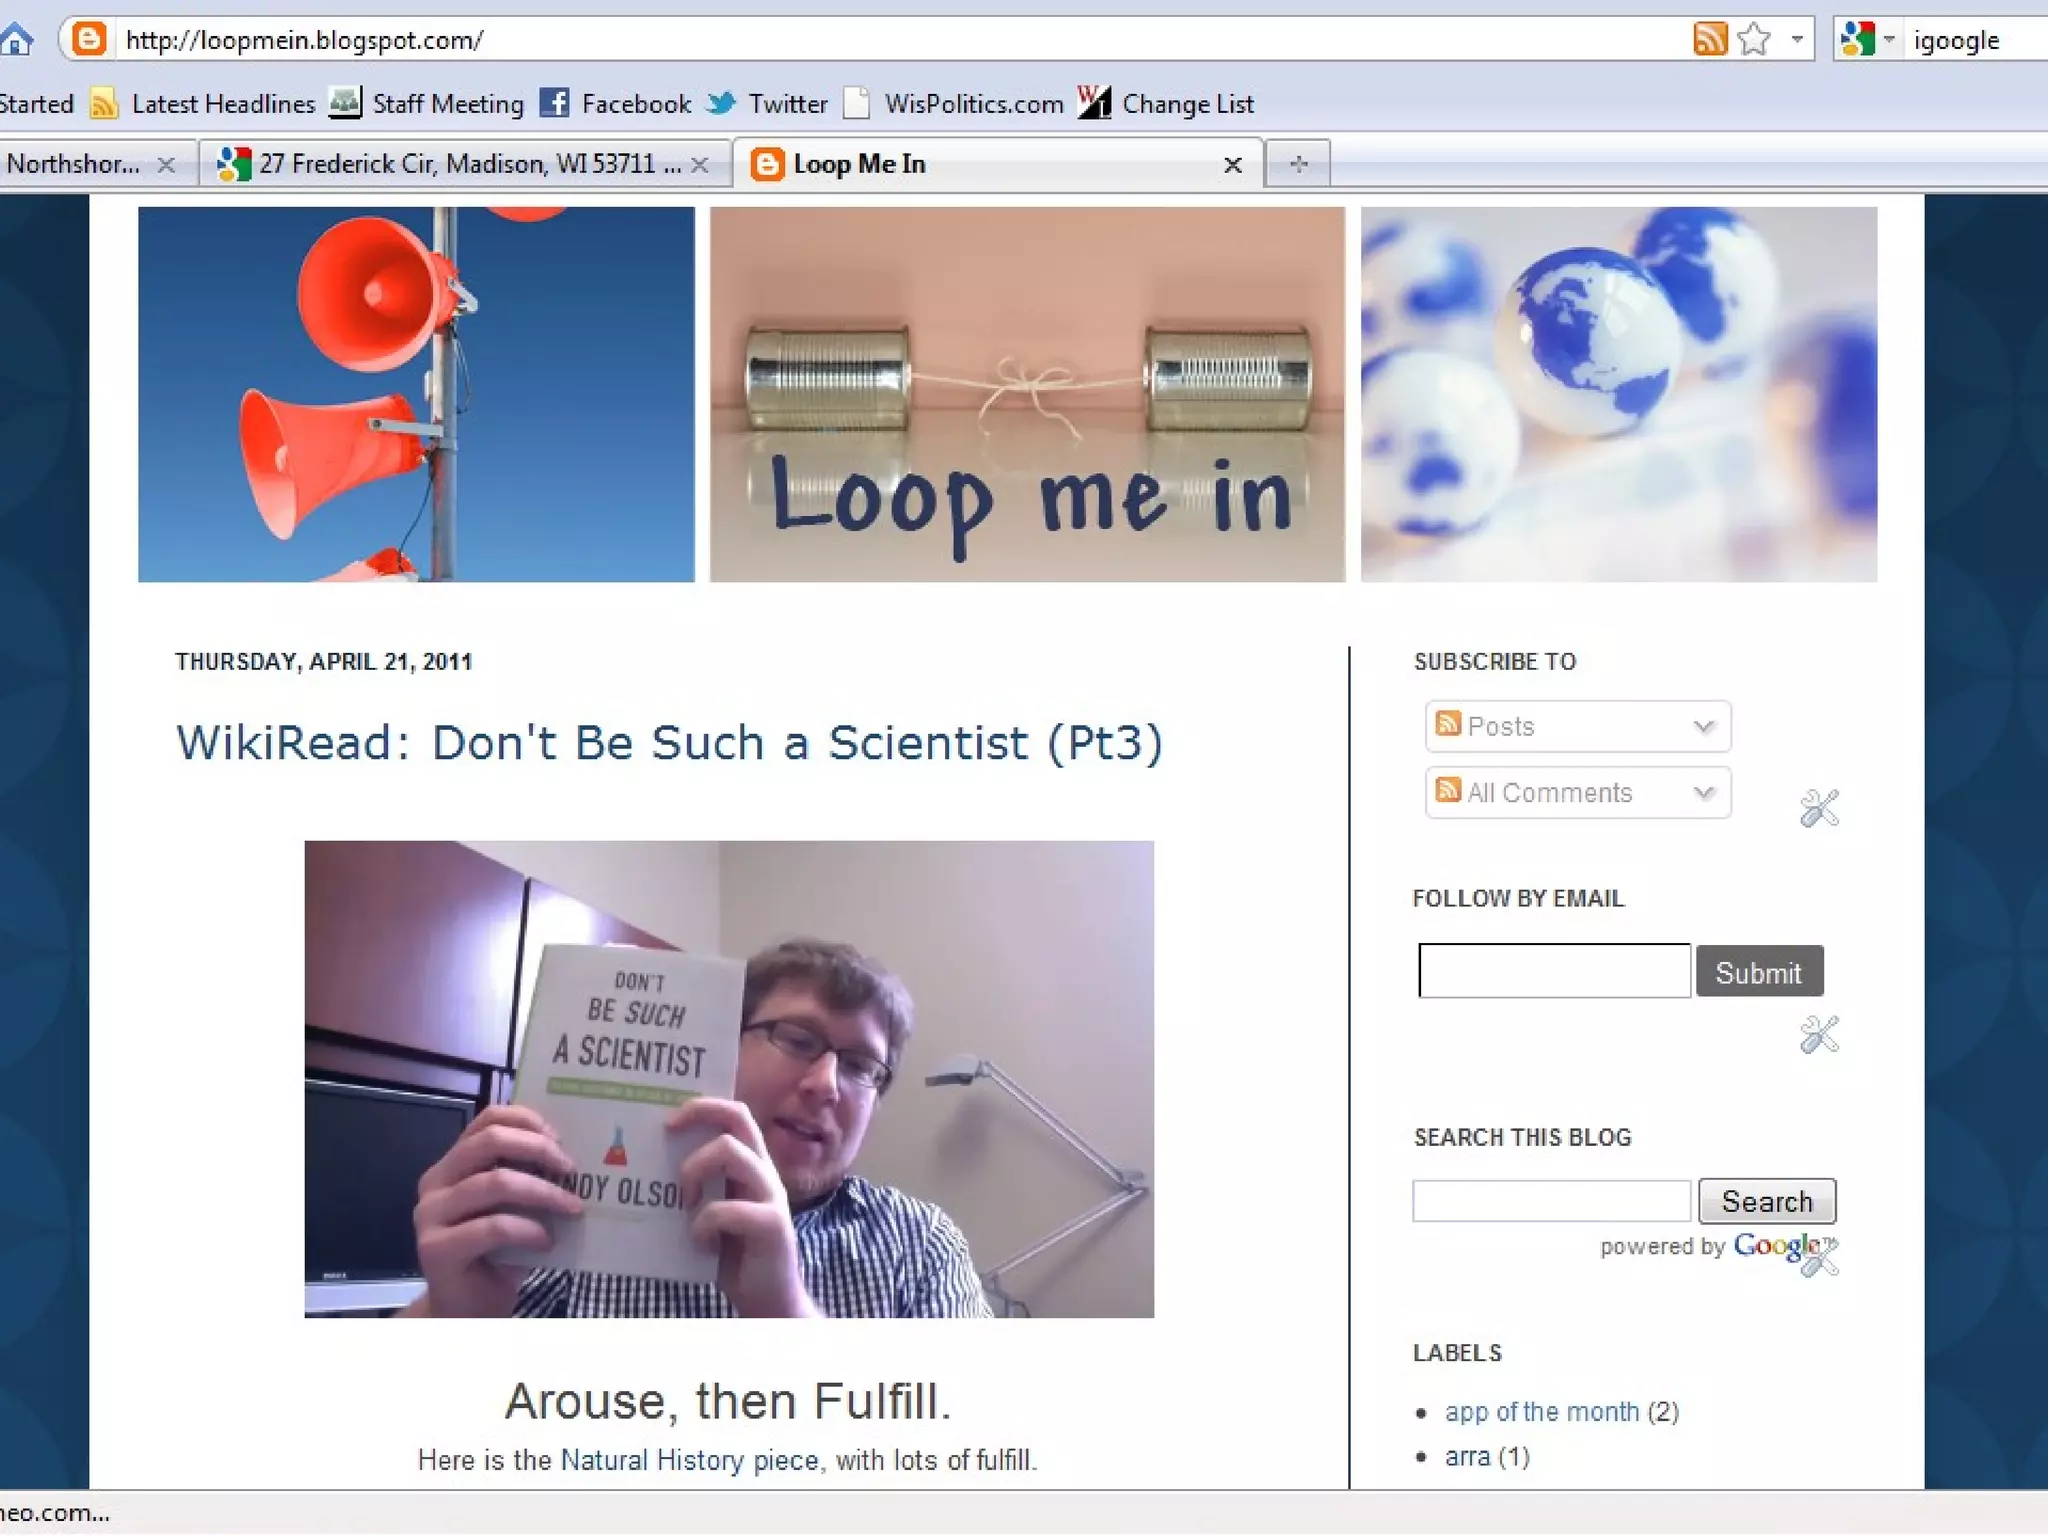Open a new tab with plus button
The image size is (2048, 1536).
click(1298, 164)
